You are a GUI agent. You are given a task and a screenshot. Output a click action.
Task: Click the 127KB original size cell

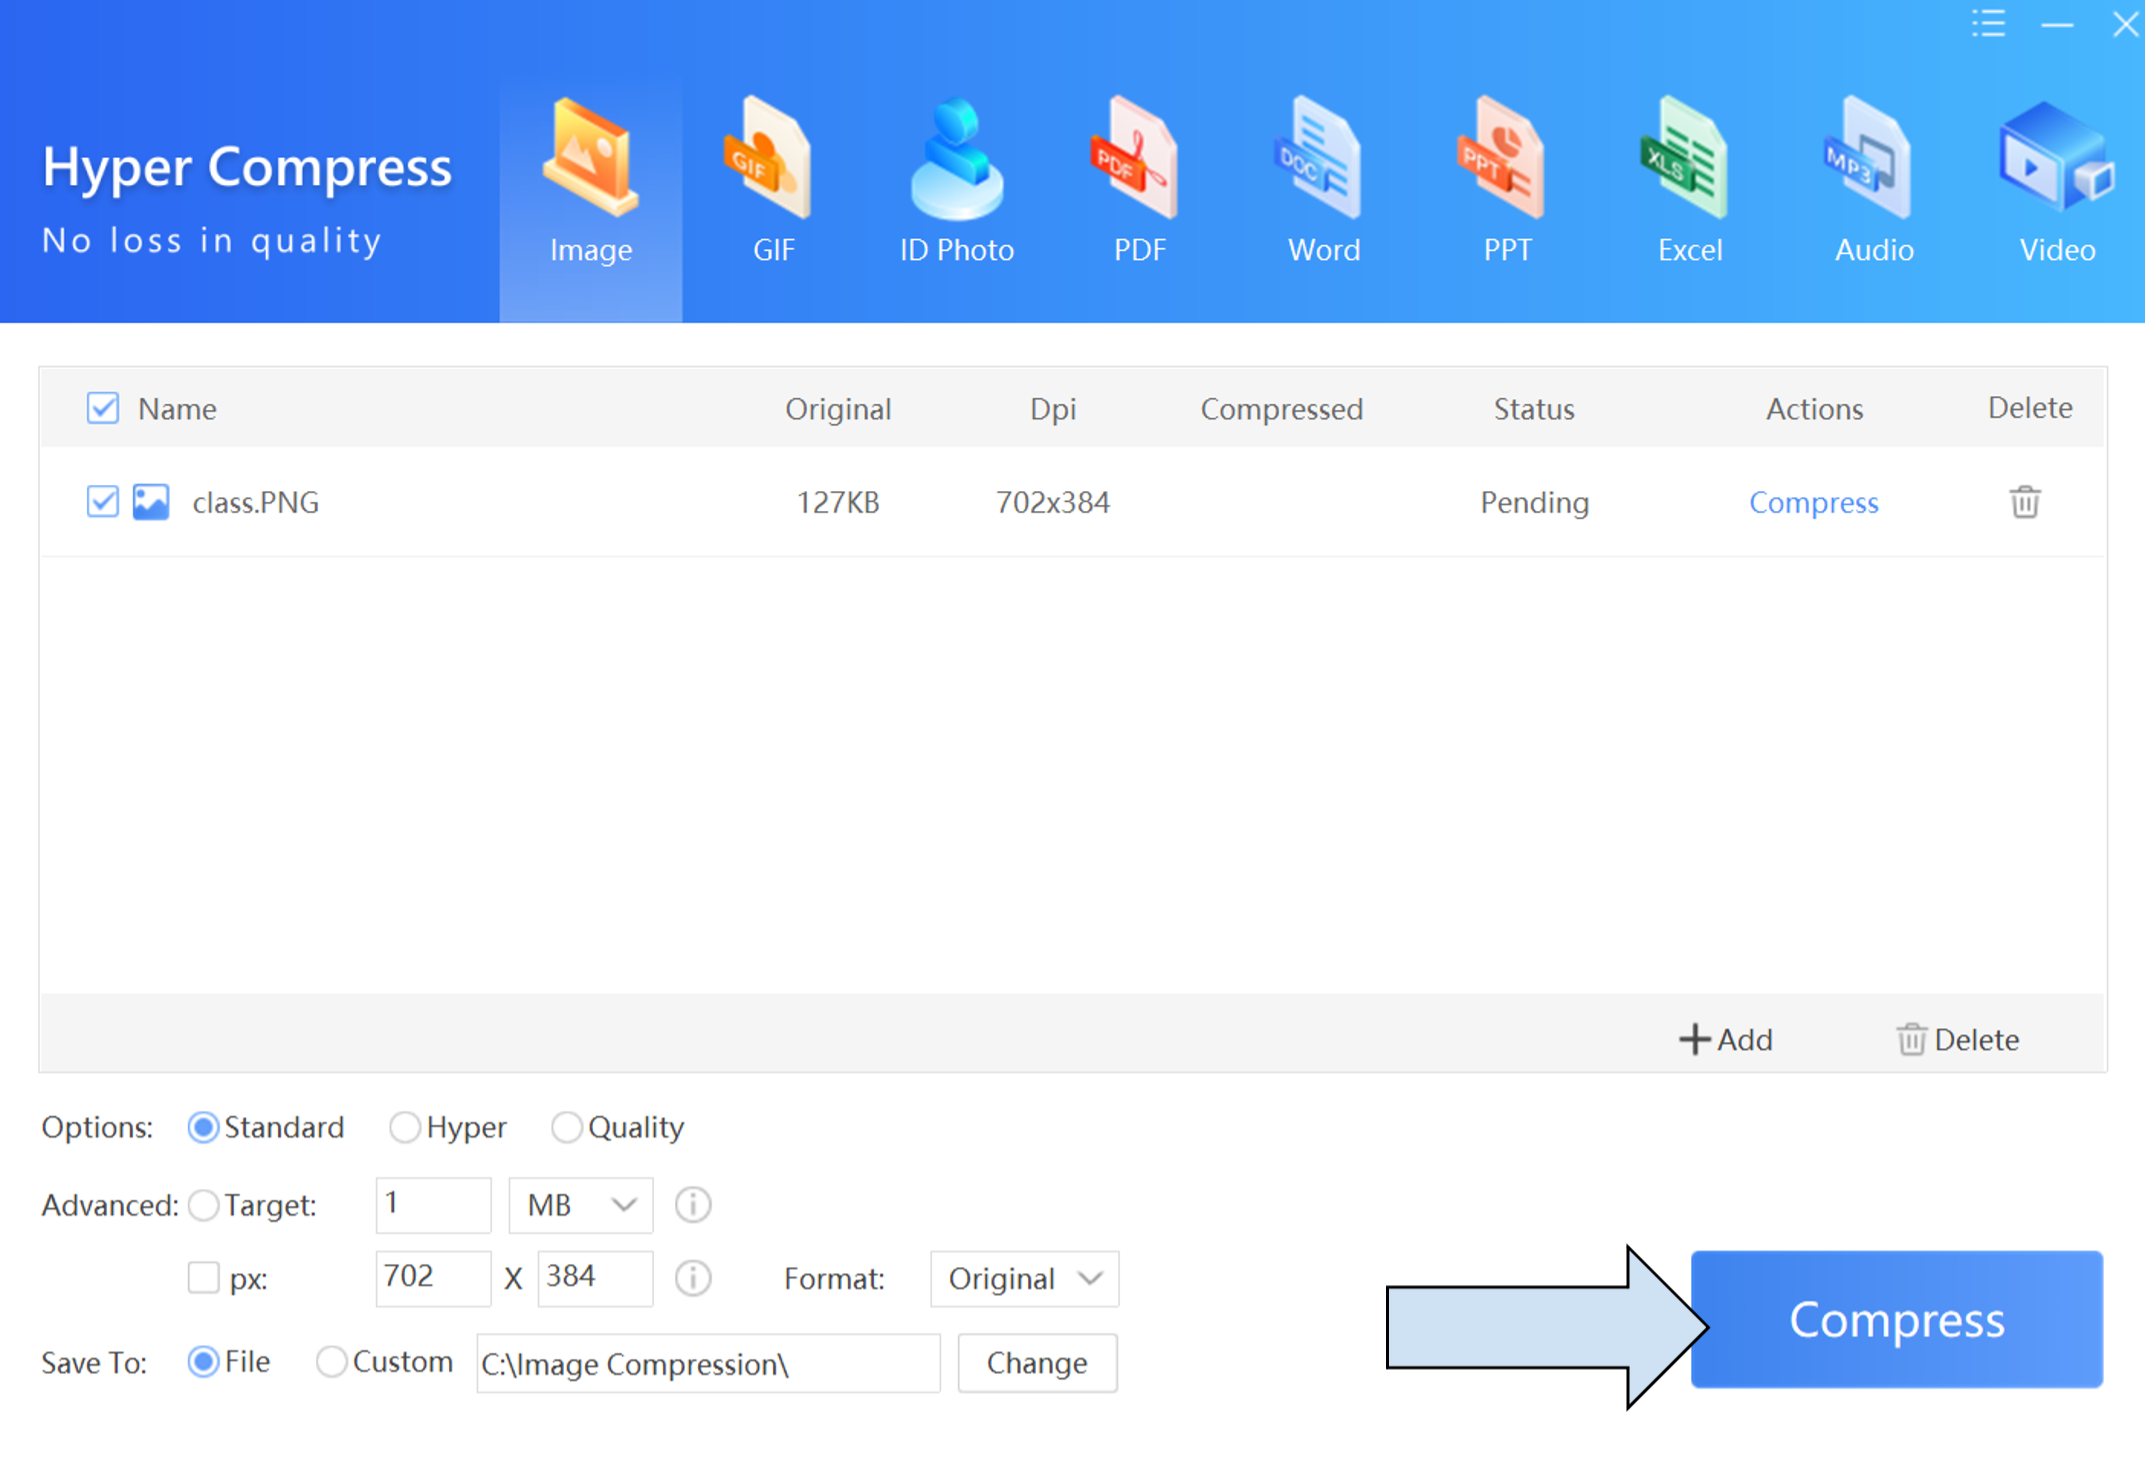click(x=838, y=502)
